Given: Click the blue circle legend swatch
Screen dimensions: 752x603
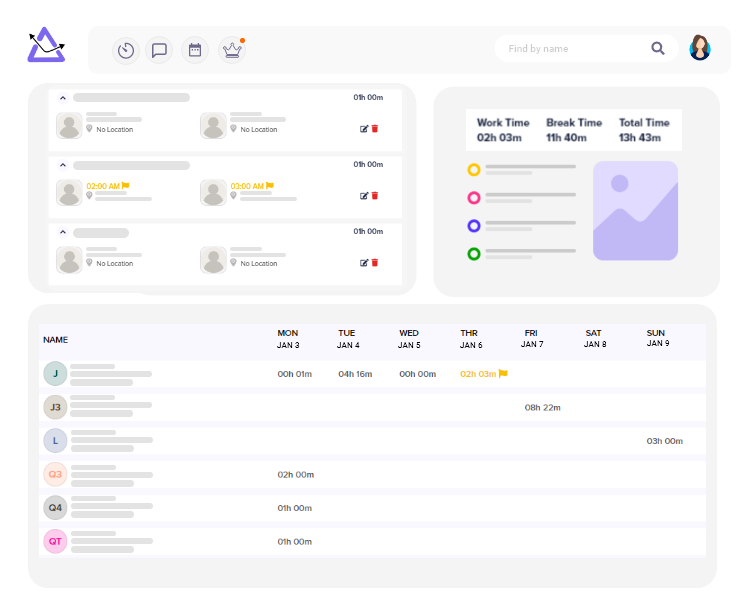Looking at the screenshot, I should pyautogui.click(x=474, y=226).
